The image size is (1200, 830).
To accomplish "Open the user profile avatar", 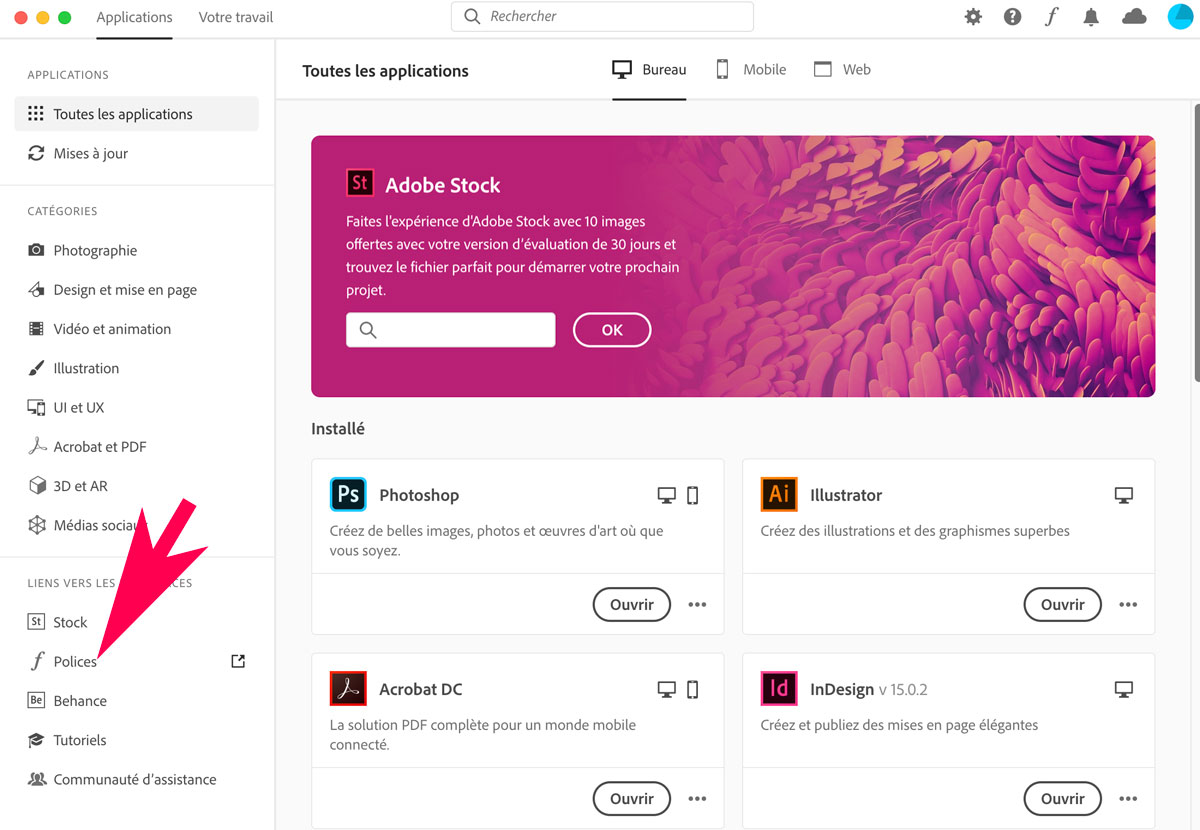I will pos(1180,17).
